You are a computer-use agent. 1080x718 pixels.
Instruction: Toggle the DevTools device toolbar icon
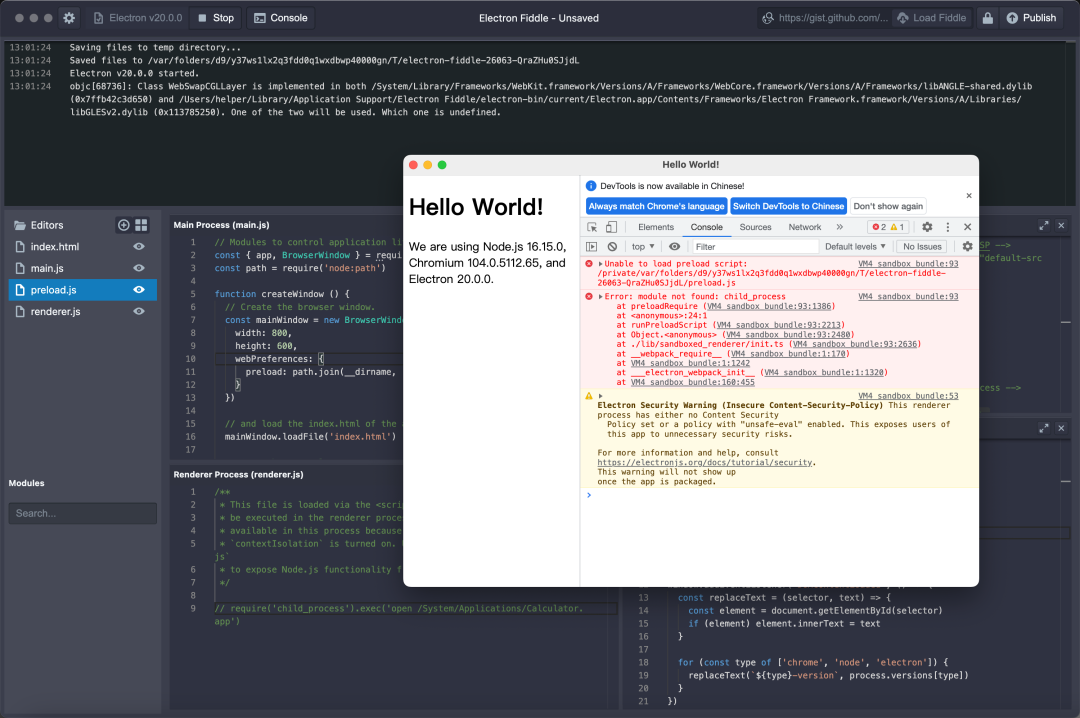(611, 227)
